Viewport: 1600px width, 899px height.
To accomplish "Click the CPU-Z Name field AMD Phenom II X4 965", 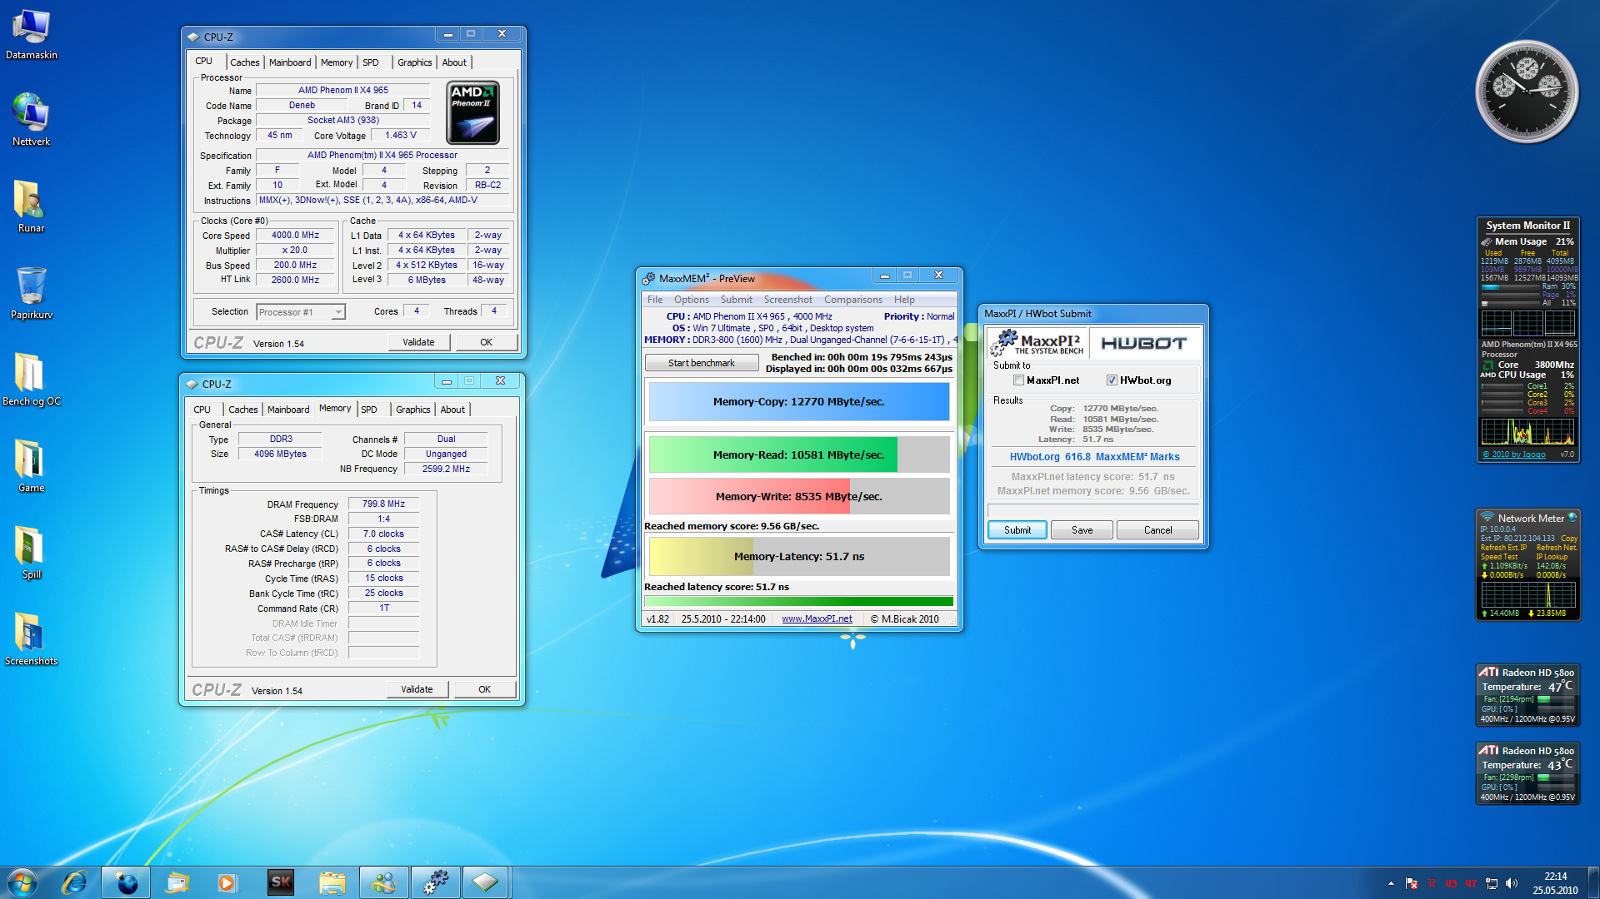I will 343,90.
